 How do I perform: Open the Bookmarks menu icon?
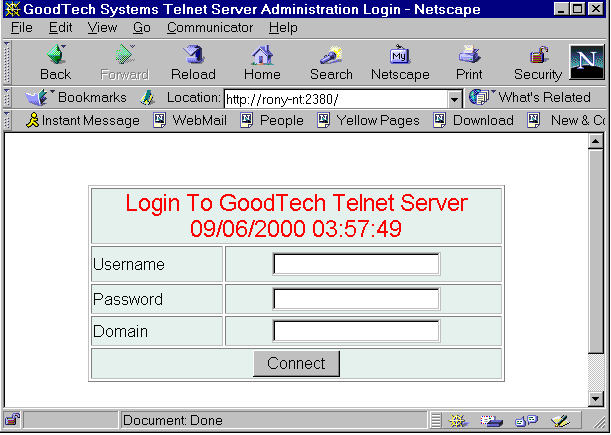pyautogui.click(x=38, y=97)
